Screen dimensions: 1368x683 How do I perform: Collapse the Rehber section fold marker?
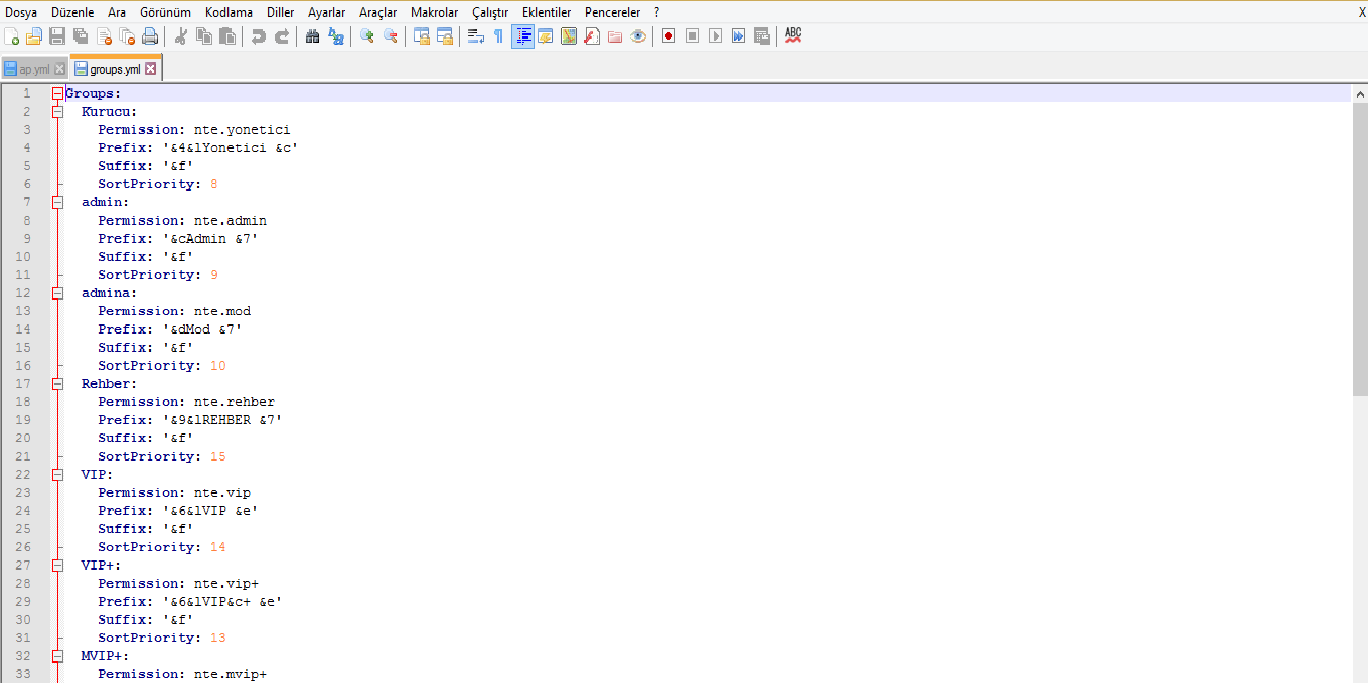(57, 384)
